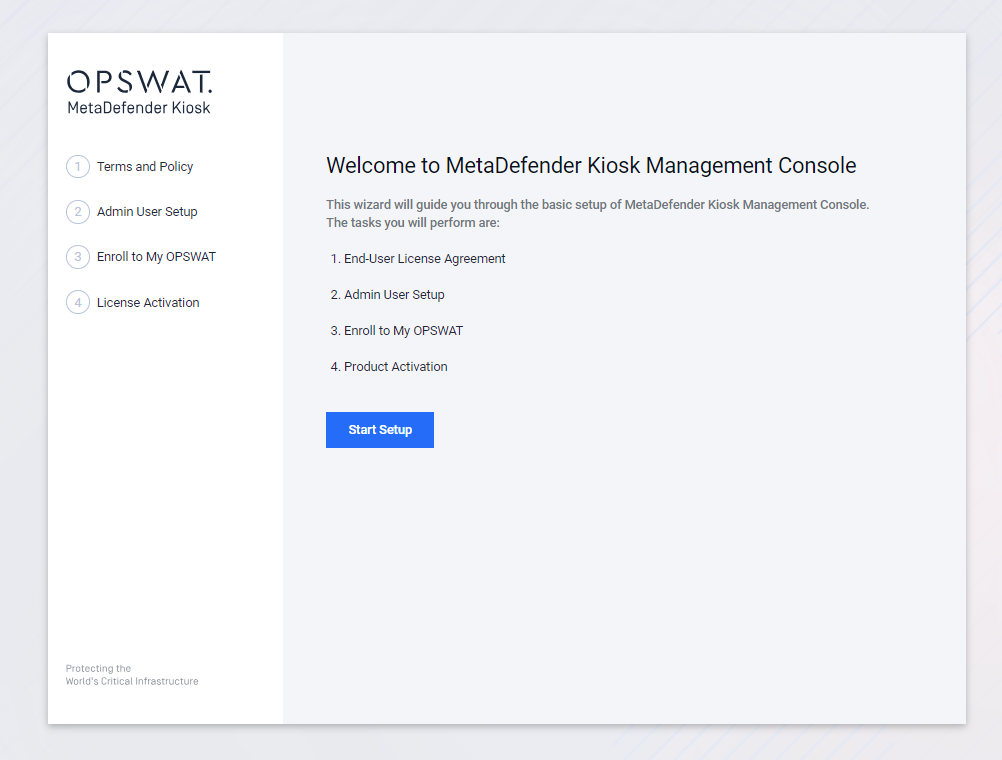Click 'The tasks you will perform are:' text
Viewport: 1002px width, 760px height.
[x=413, y=222]
